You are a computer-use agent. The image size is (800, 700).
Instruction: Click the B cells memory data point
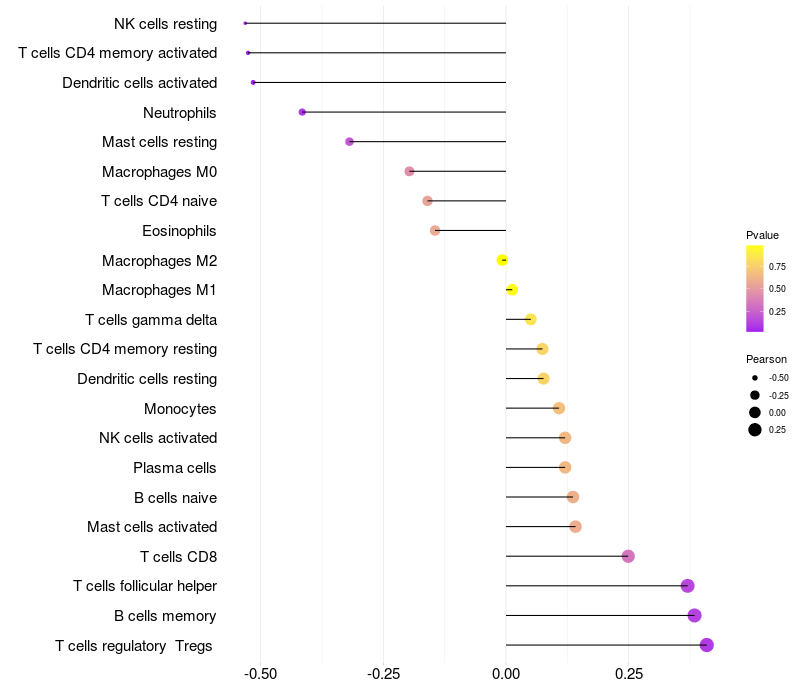pyautogui.click(x=694, y=615)
